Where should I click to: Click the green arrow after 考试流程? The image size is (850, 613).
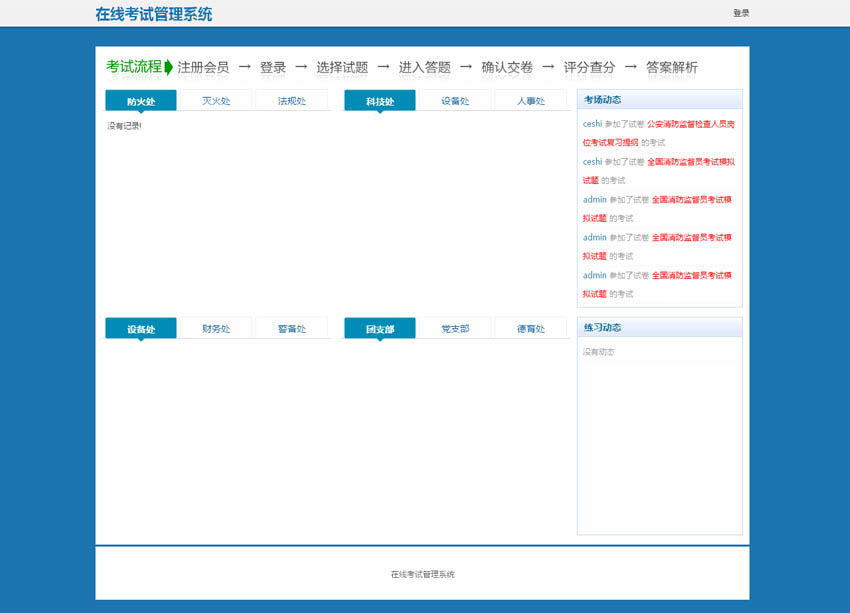(x=169, y=67)
